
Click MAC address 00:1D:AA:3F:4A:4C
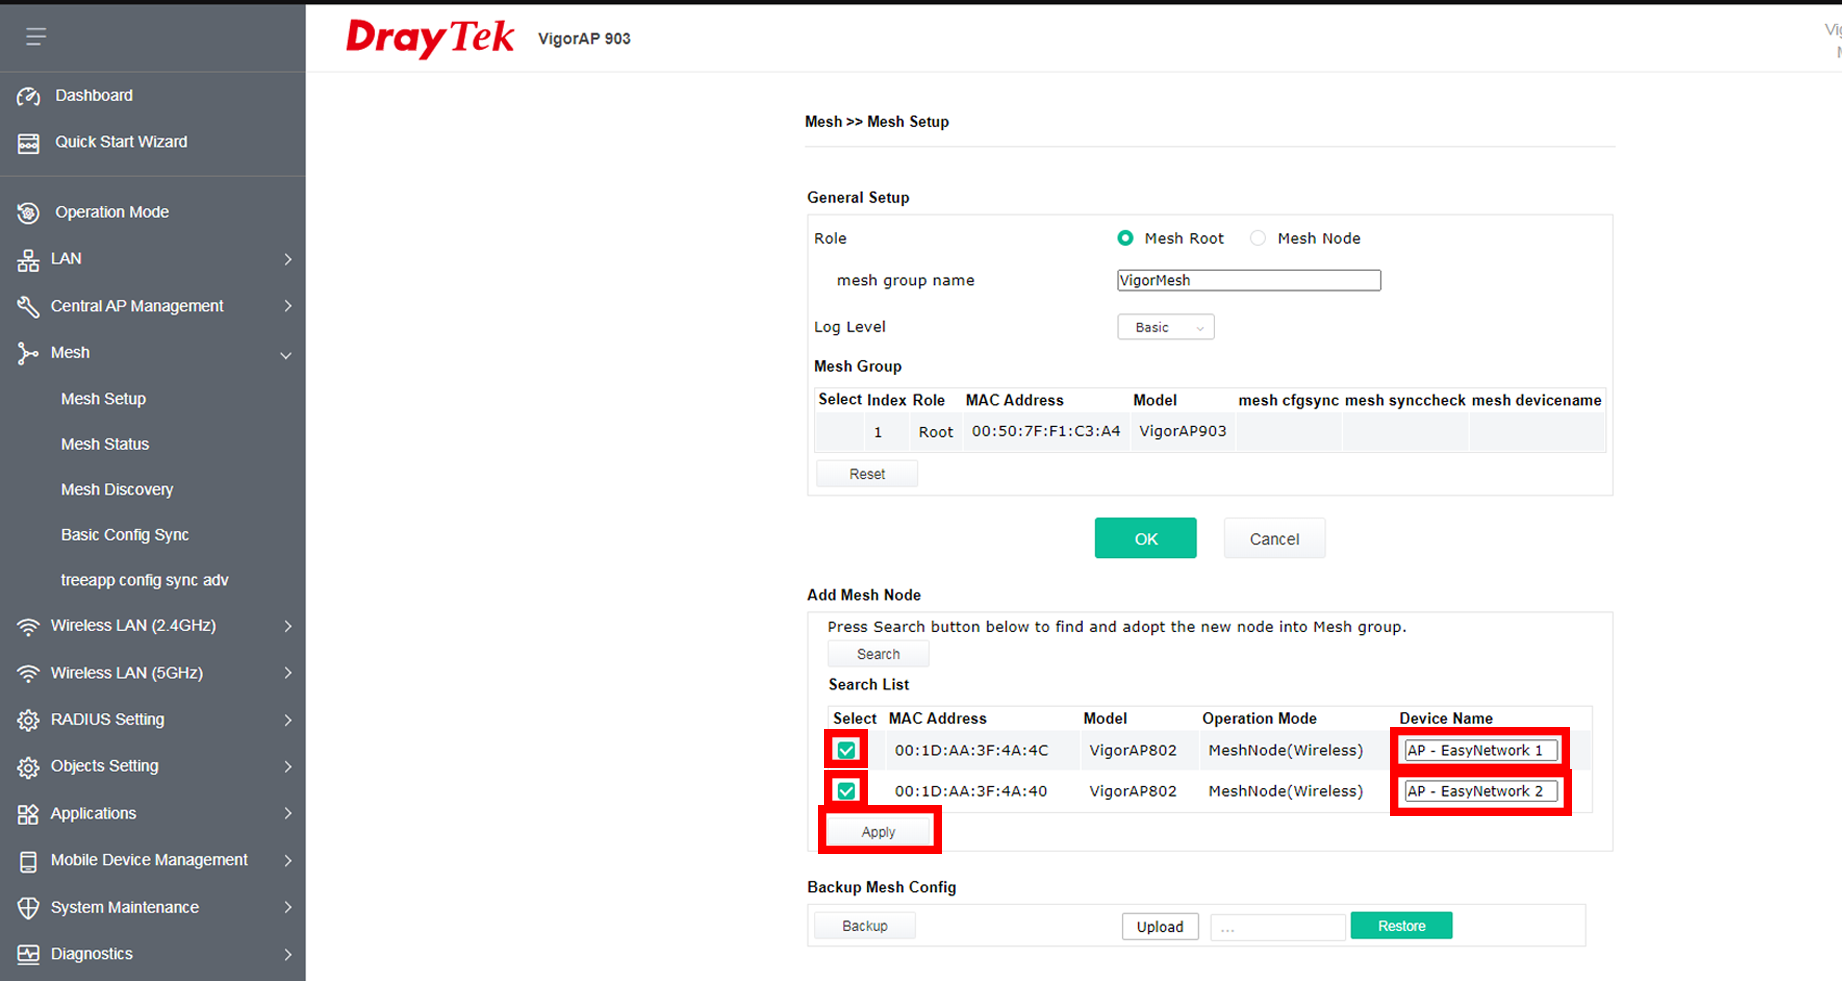(971, 750)
